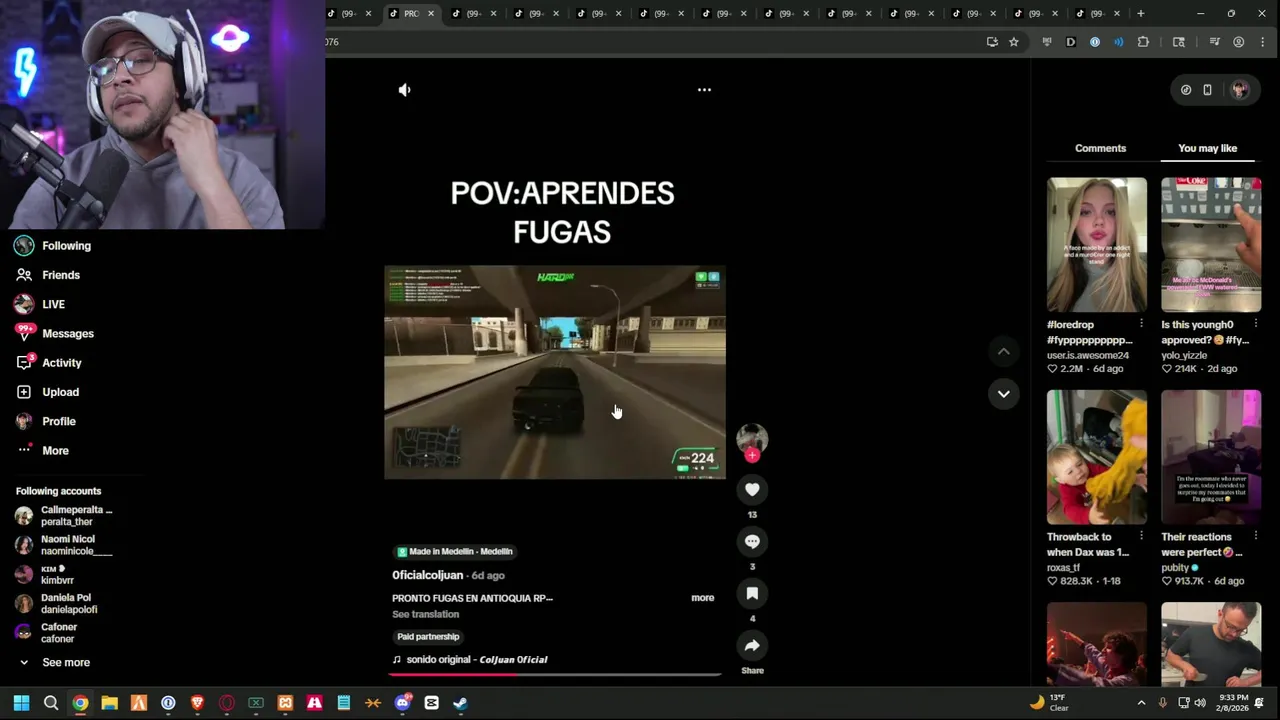Switch to the Comments tab
This screenshot has width=1280, height=720.
[1100, 148]
